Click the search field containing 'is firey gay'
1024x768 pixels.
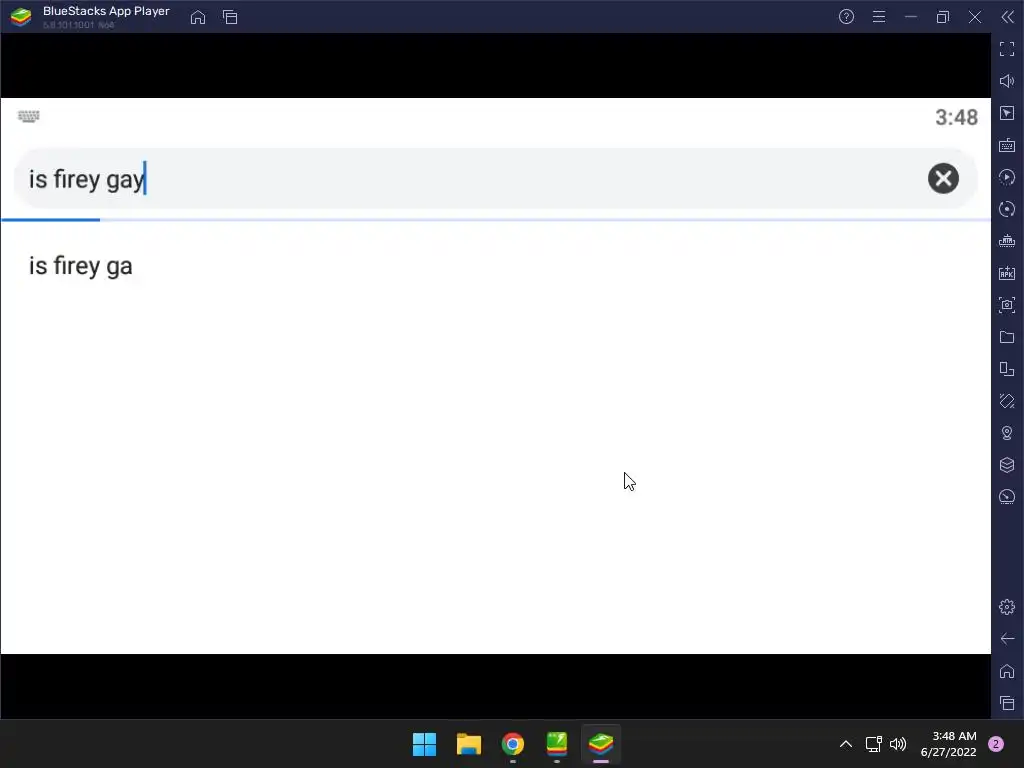[495, 178]
